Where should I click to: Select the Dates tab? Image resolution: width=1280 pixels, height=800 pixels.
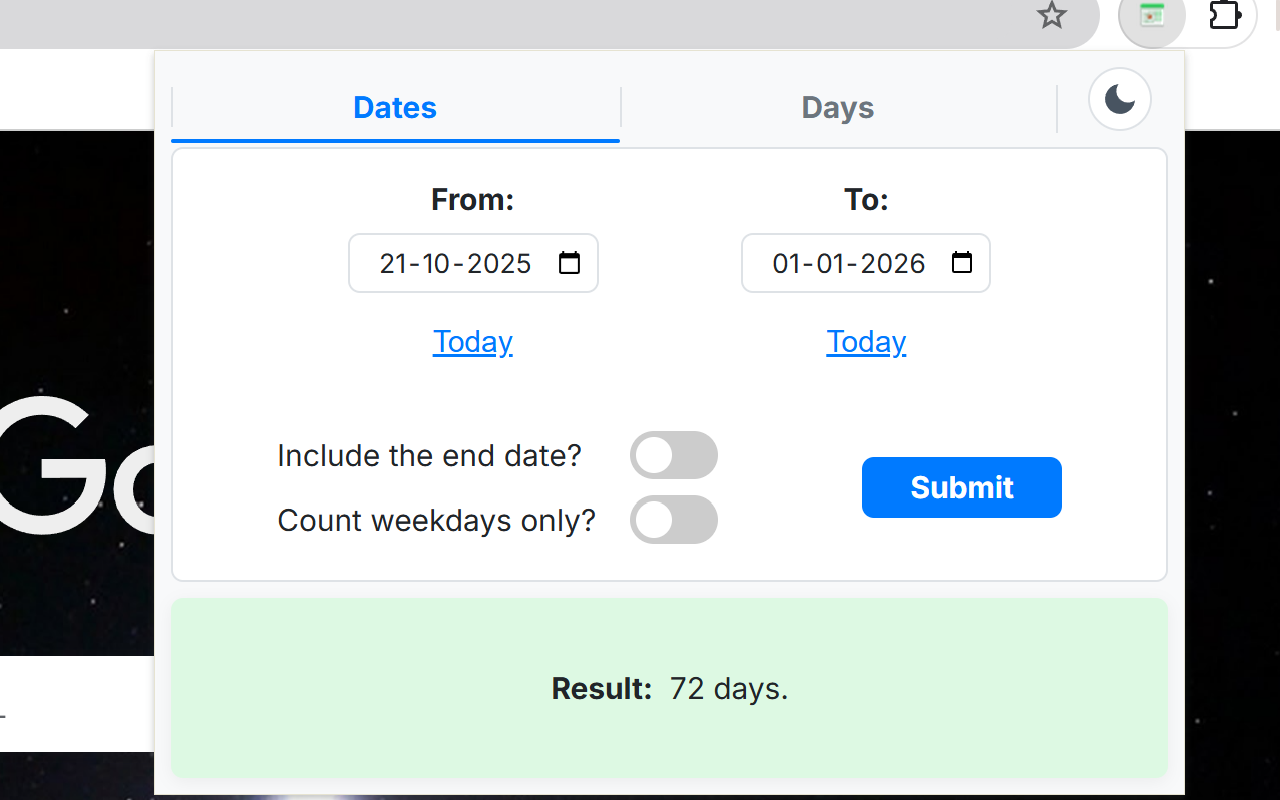click(x=395, y=107)
